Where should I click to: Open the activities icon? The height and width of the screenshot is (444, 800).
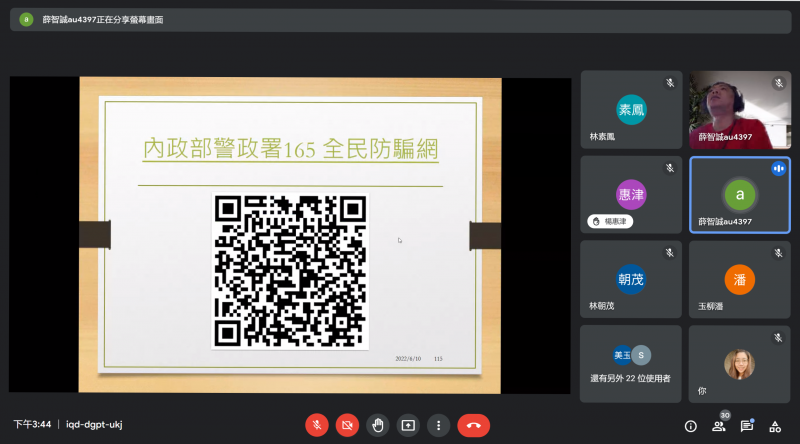click(775, 426)
